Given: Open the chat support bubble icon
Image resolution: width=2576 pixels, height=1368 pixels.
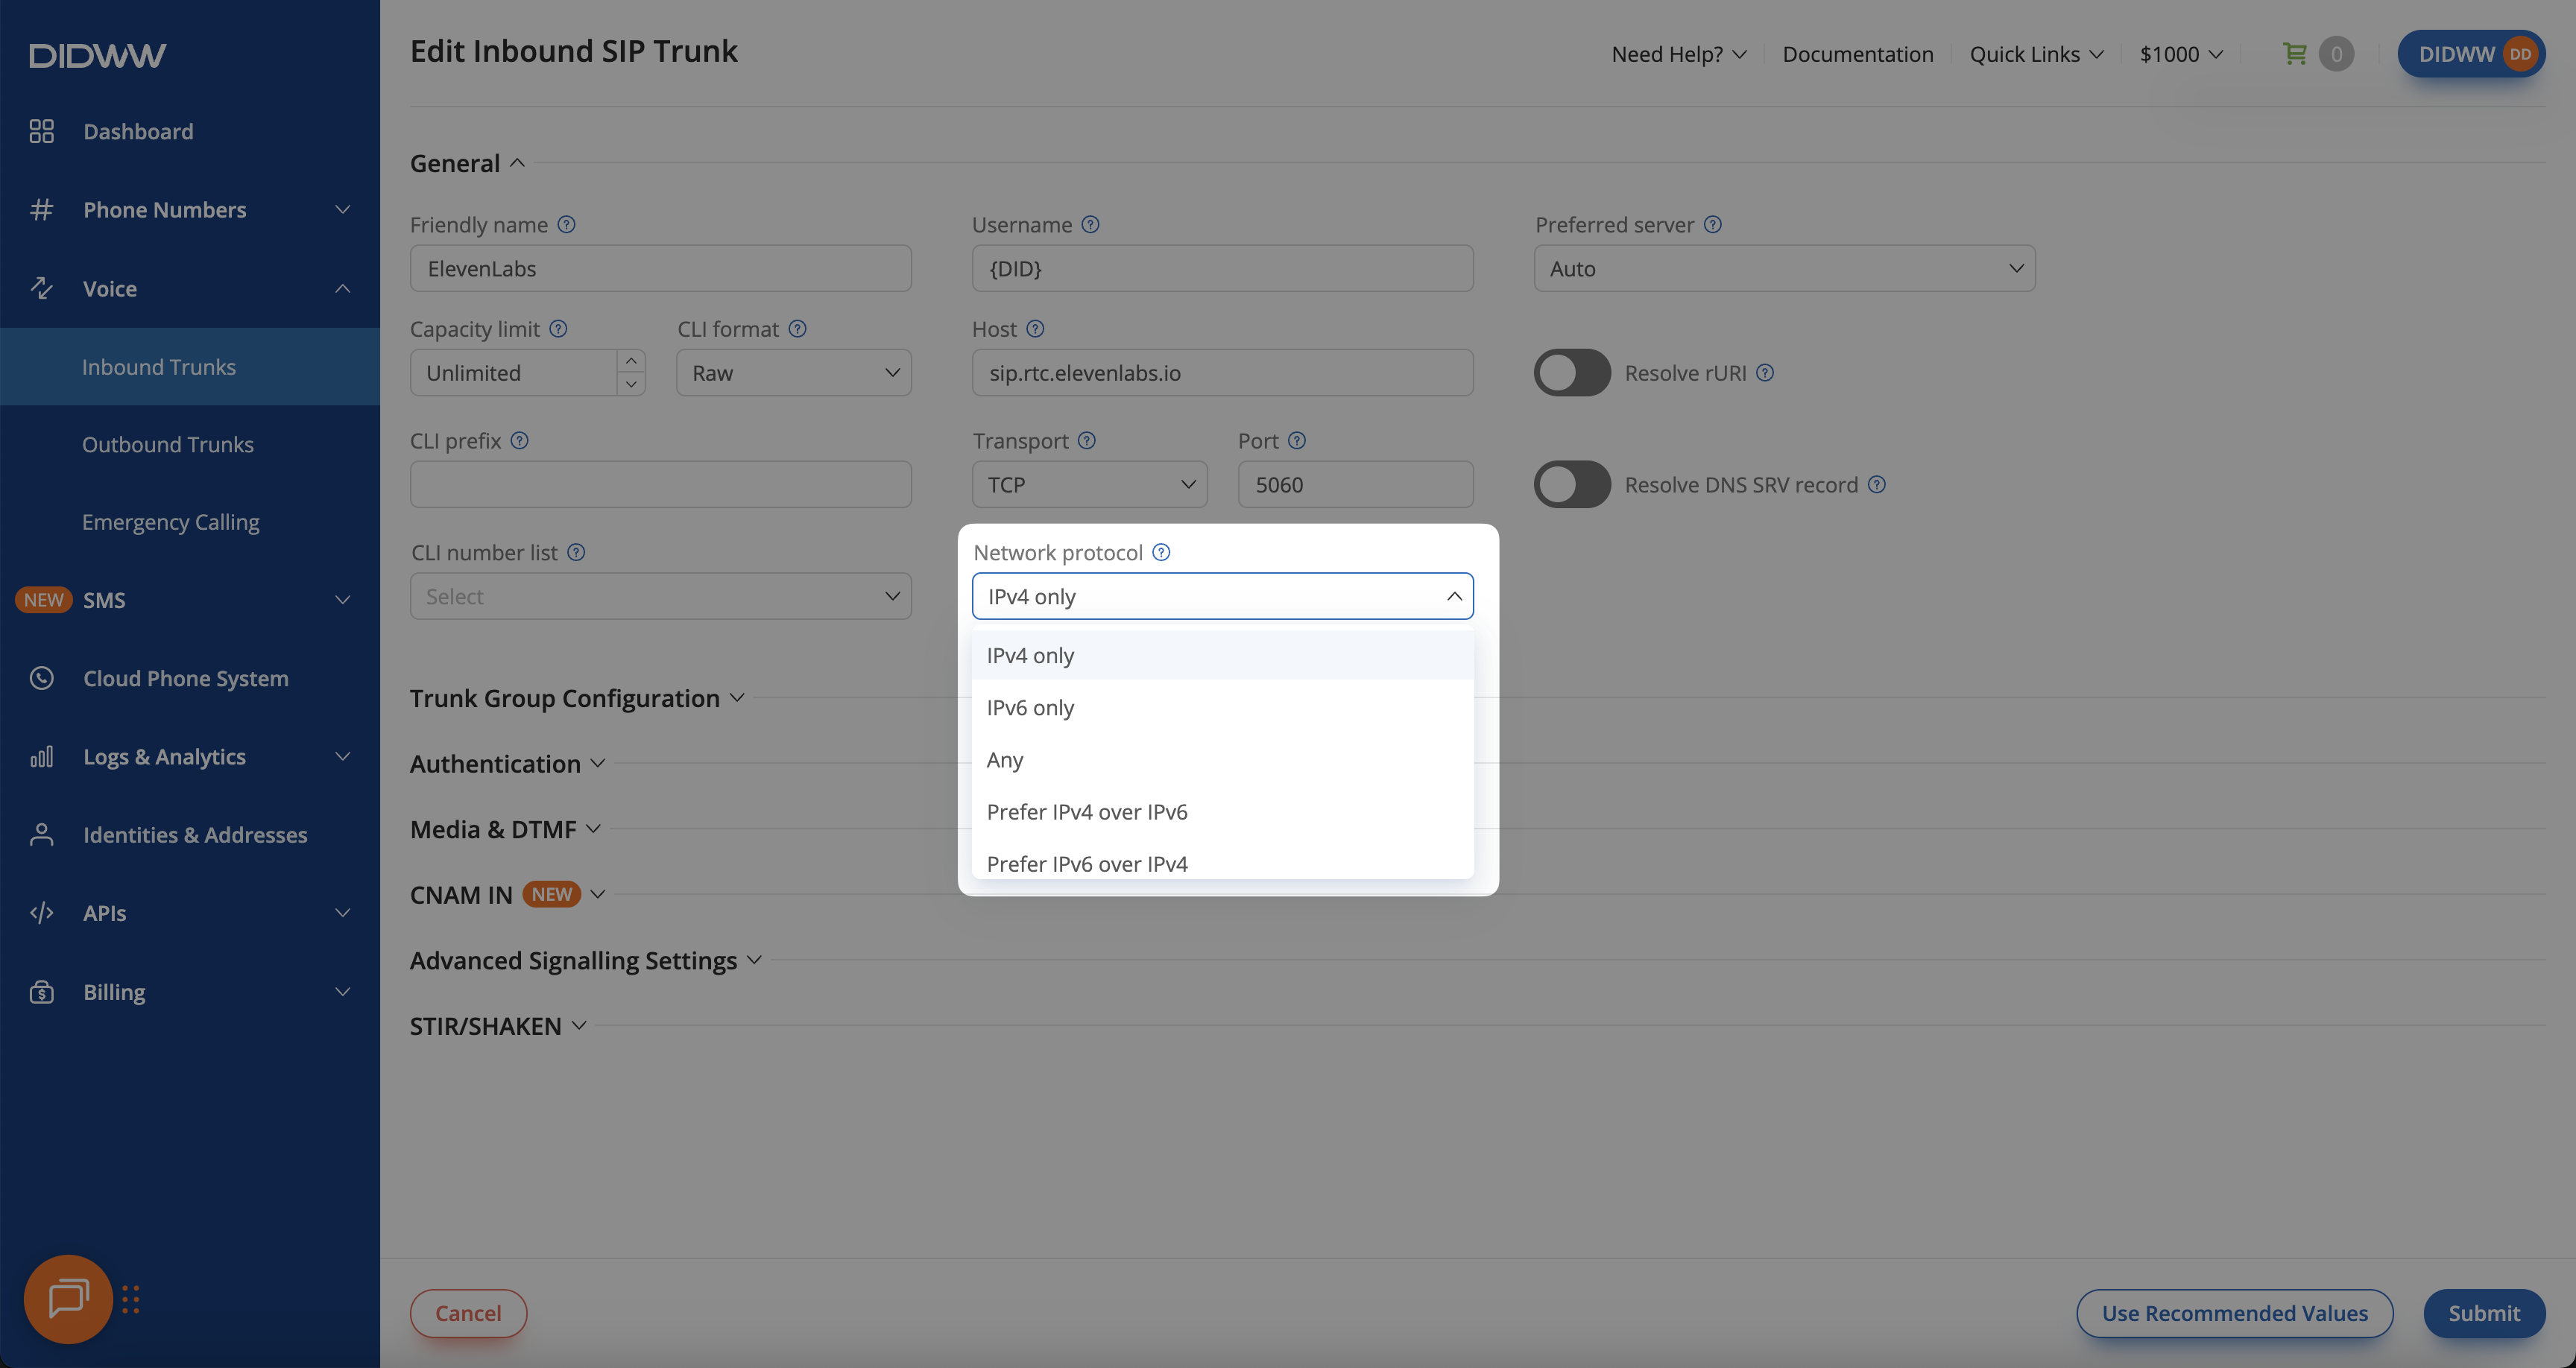Looking at the screenshot, I should coord(68,1298).
